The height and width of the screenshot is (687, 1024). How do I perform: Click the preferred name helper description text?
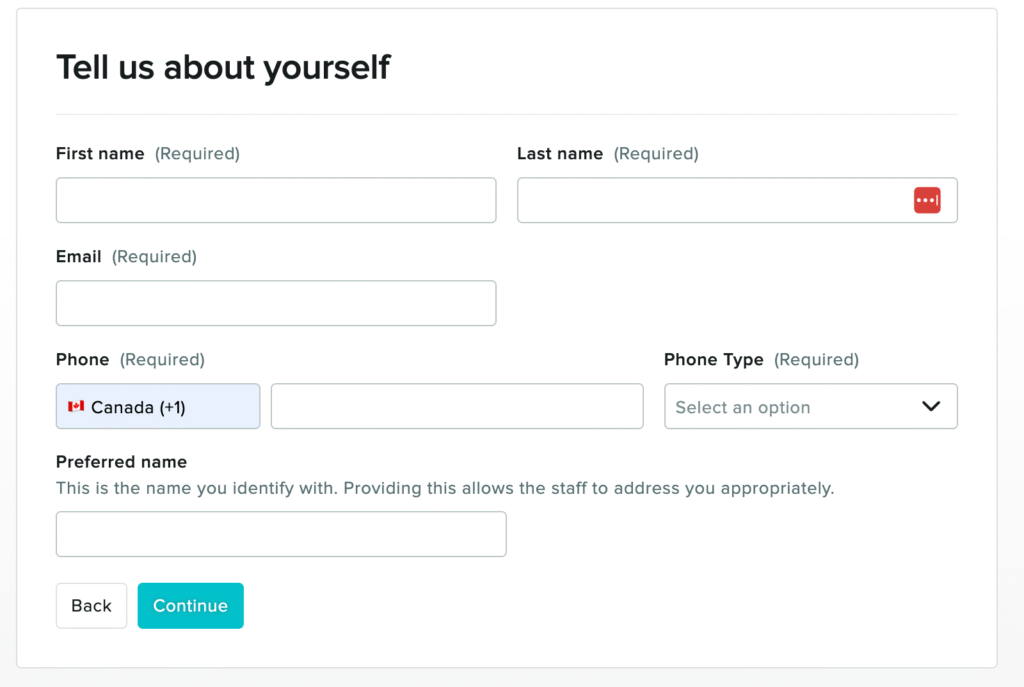coord(444,489)
